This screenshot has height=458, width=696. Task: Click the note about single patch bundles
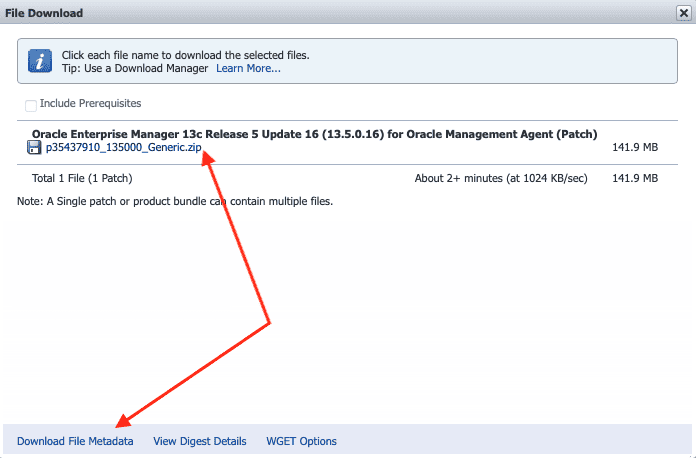click(x=175, y=201)
